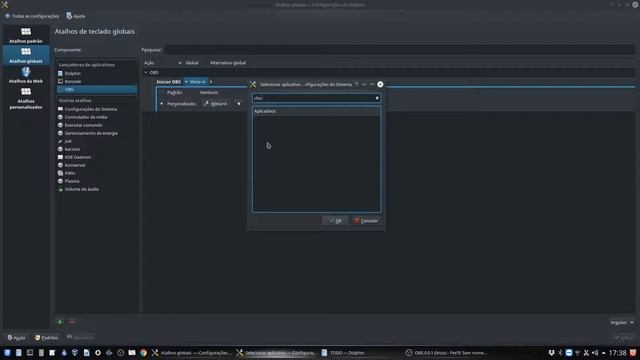Select the Padrão shortcut radio button
Image resolution: width=640 pixels, height=360 pixels.
tap(162, 93)
